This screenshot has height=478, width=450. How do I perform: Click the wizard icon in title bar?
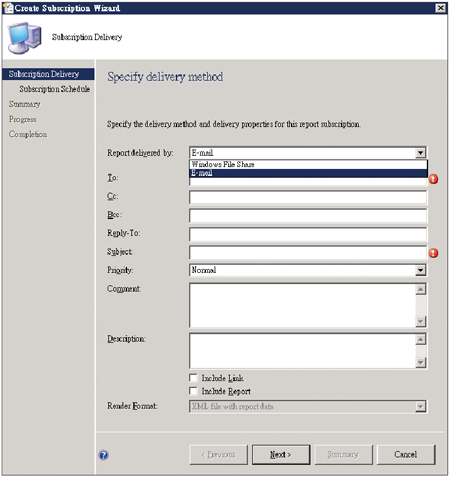8,8
